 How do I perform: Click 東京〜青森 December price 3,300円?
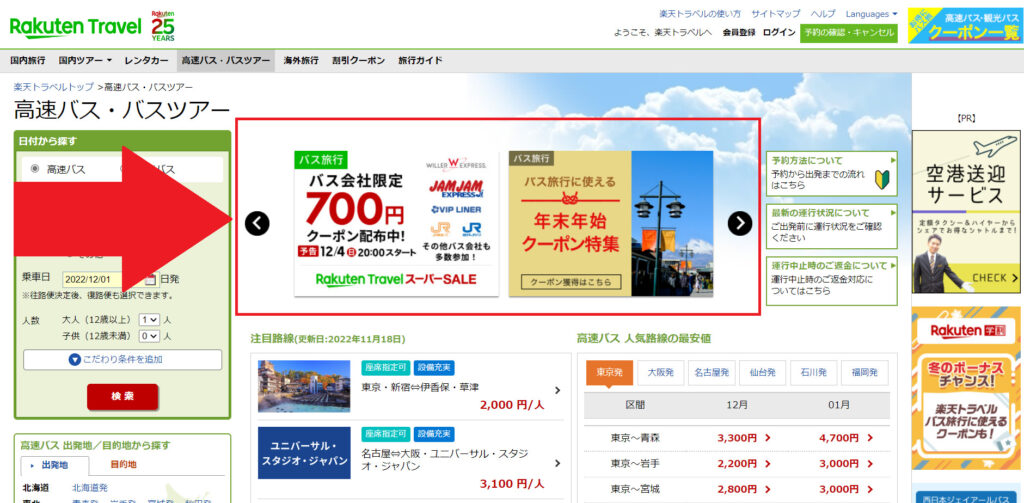(744, 438)
